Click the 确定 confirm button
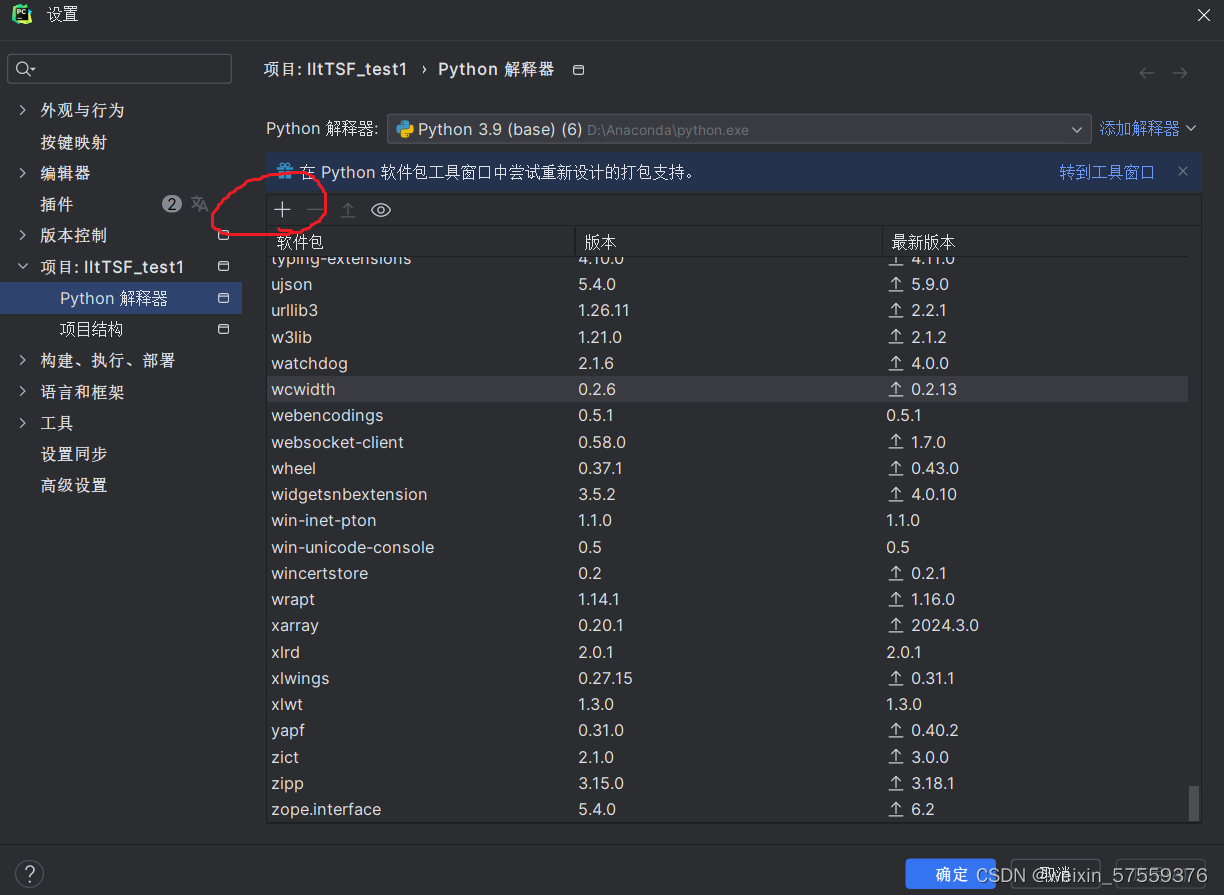The image size is (1224, 895). [x=950, y=873]
